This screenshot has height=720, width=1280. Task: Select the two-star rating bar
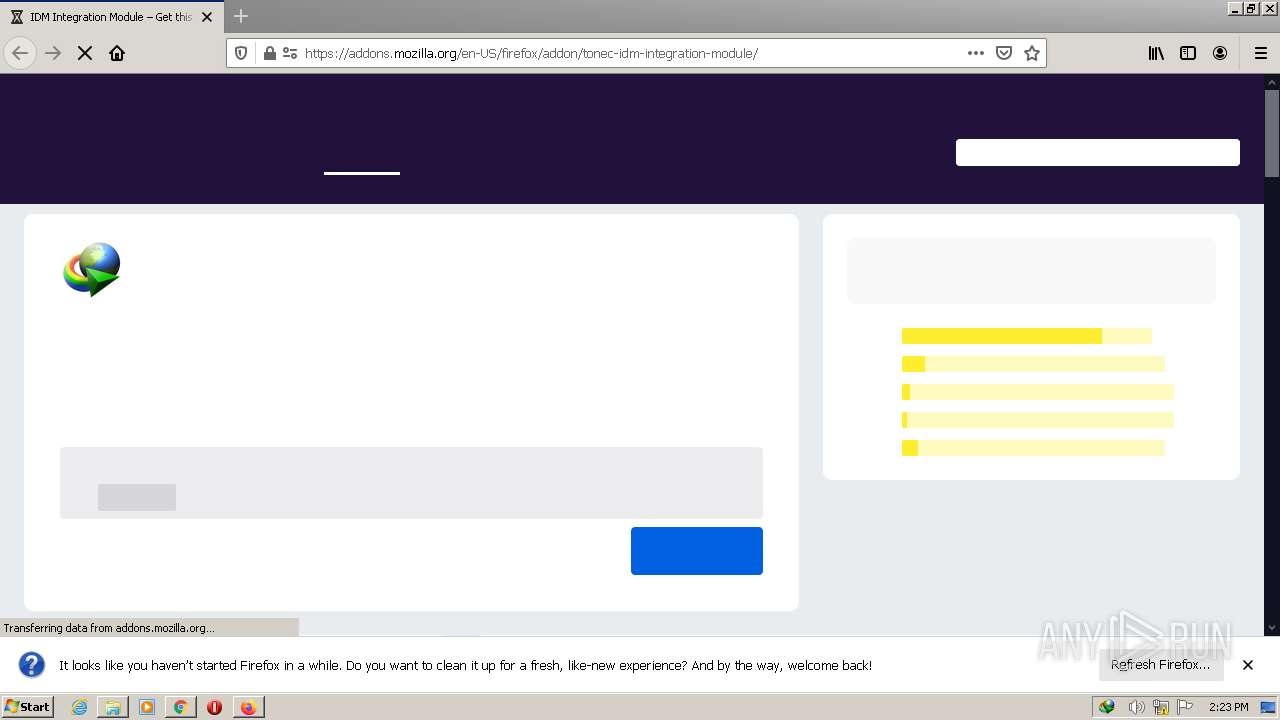[x=1037, y=420]
